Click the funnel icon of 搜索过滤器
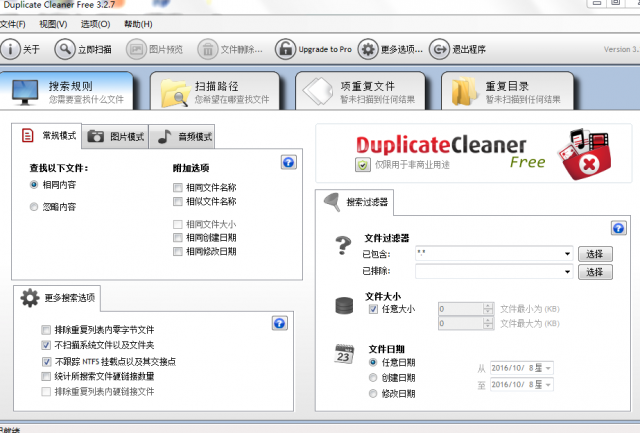The width and height of the screenshot is (640, 433). [332, 202]
